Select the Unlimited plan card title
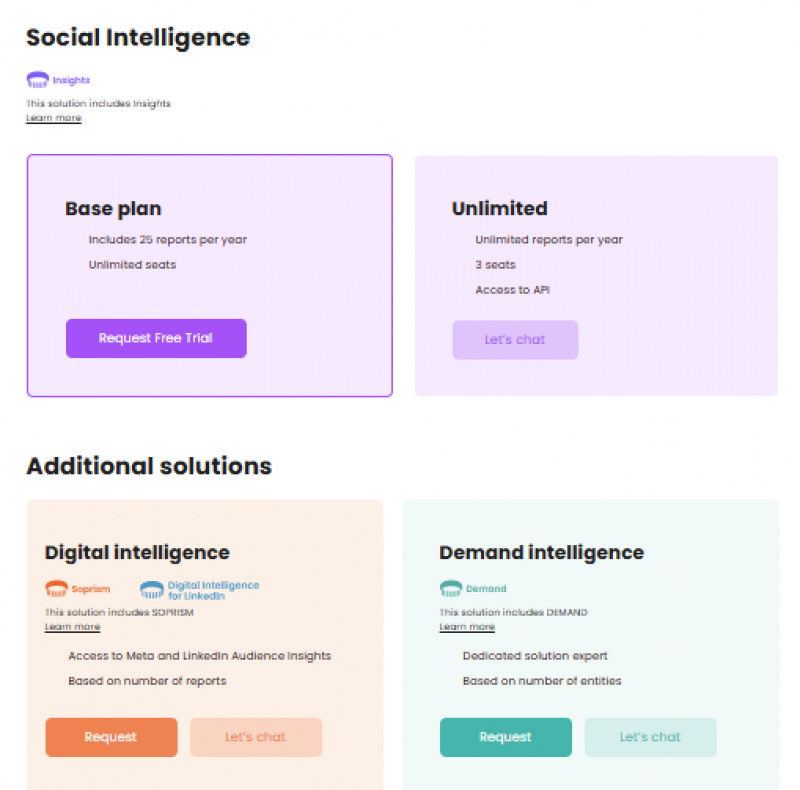The image size is (800, 790). pos(499,209)
